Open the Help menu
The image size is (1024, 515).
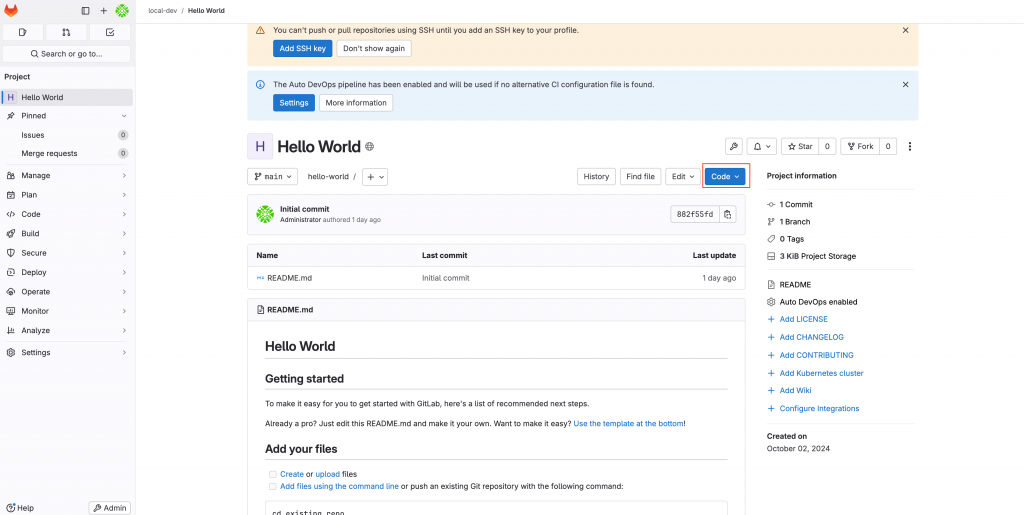coord(20,508)
